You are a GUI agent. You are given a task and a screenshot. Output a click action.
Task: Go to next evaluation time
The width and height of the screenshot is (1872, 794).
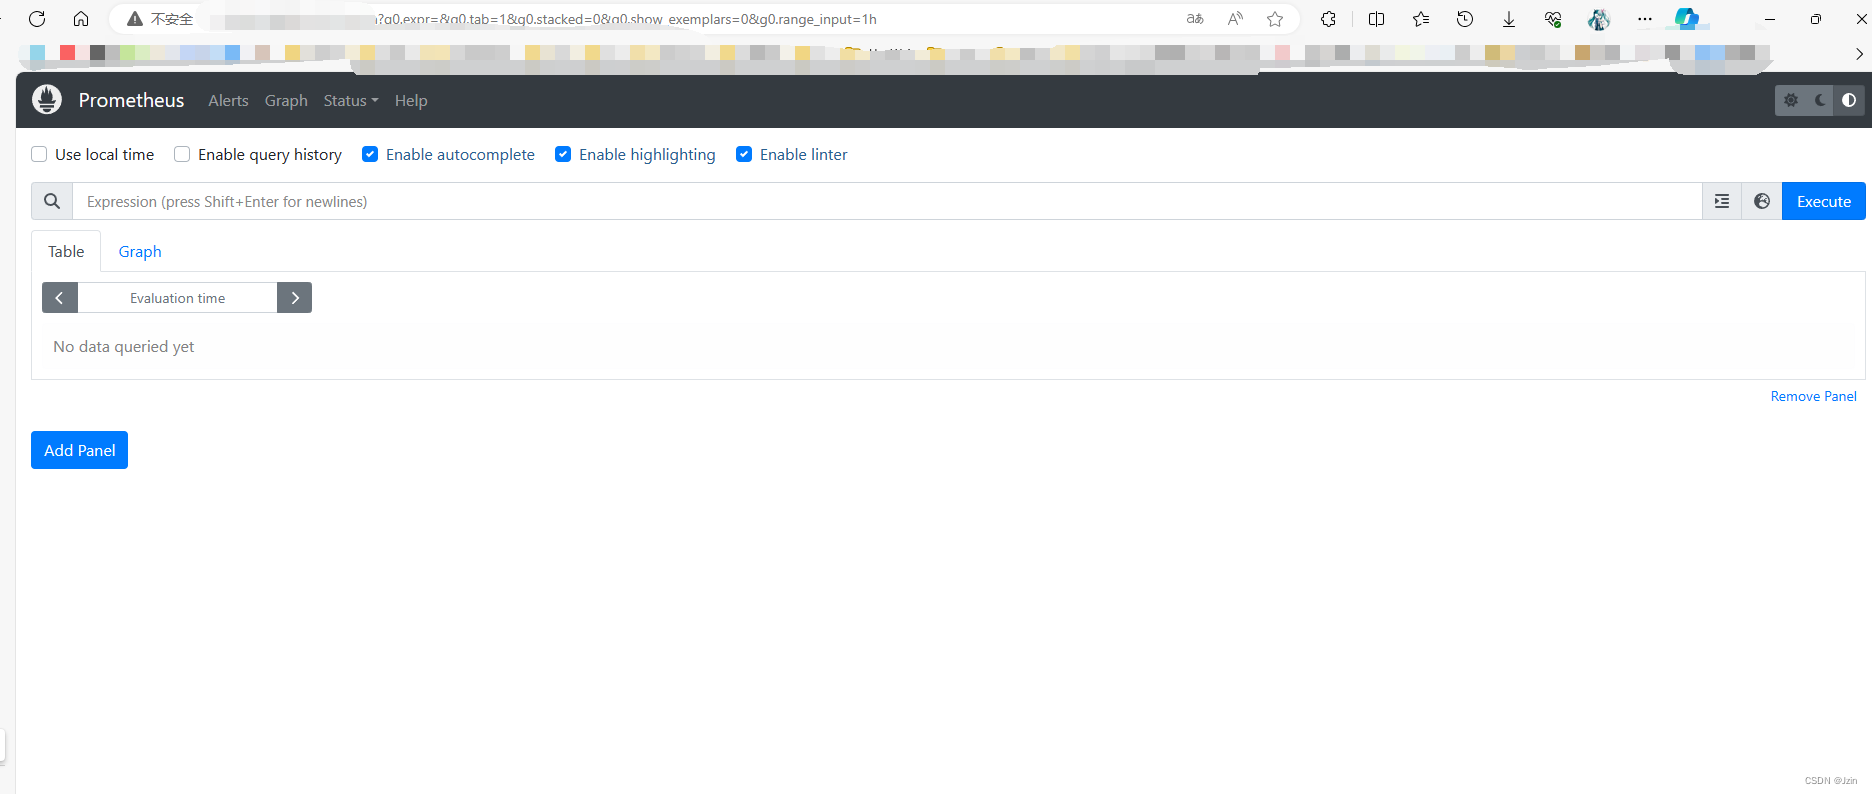click(295, 298)
